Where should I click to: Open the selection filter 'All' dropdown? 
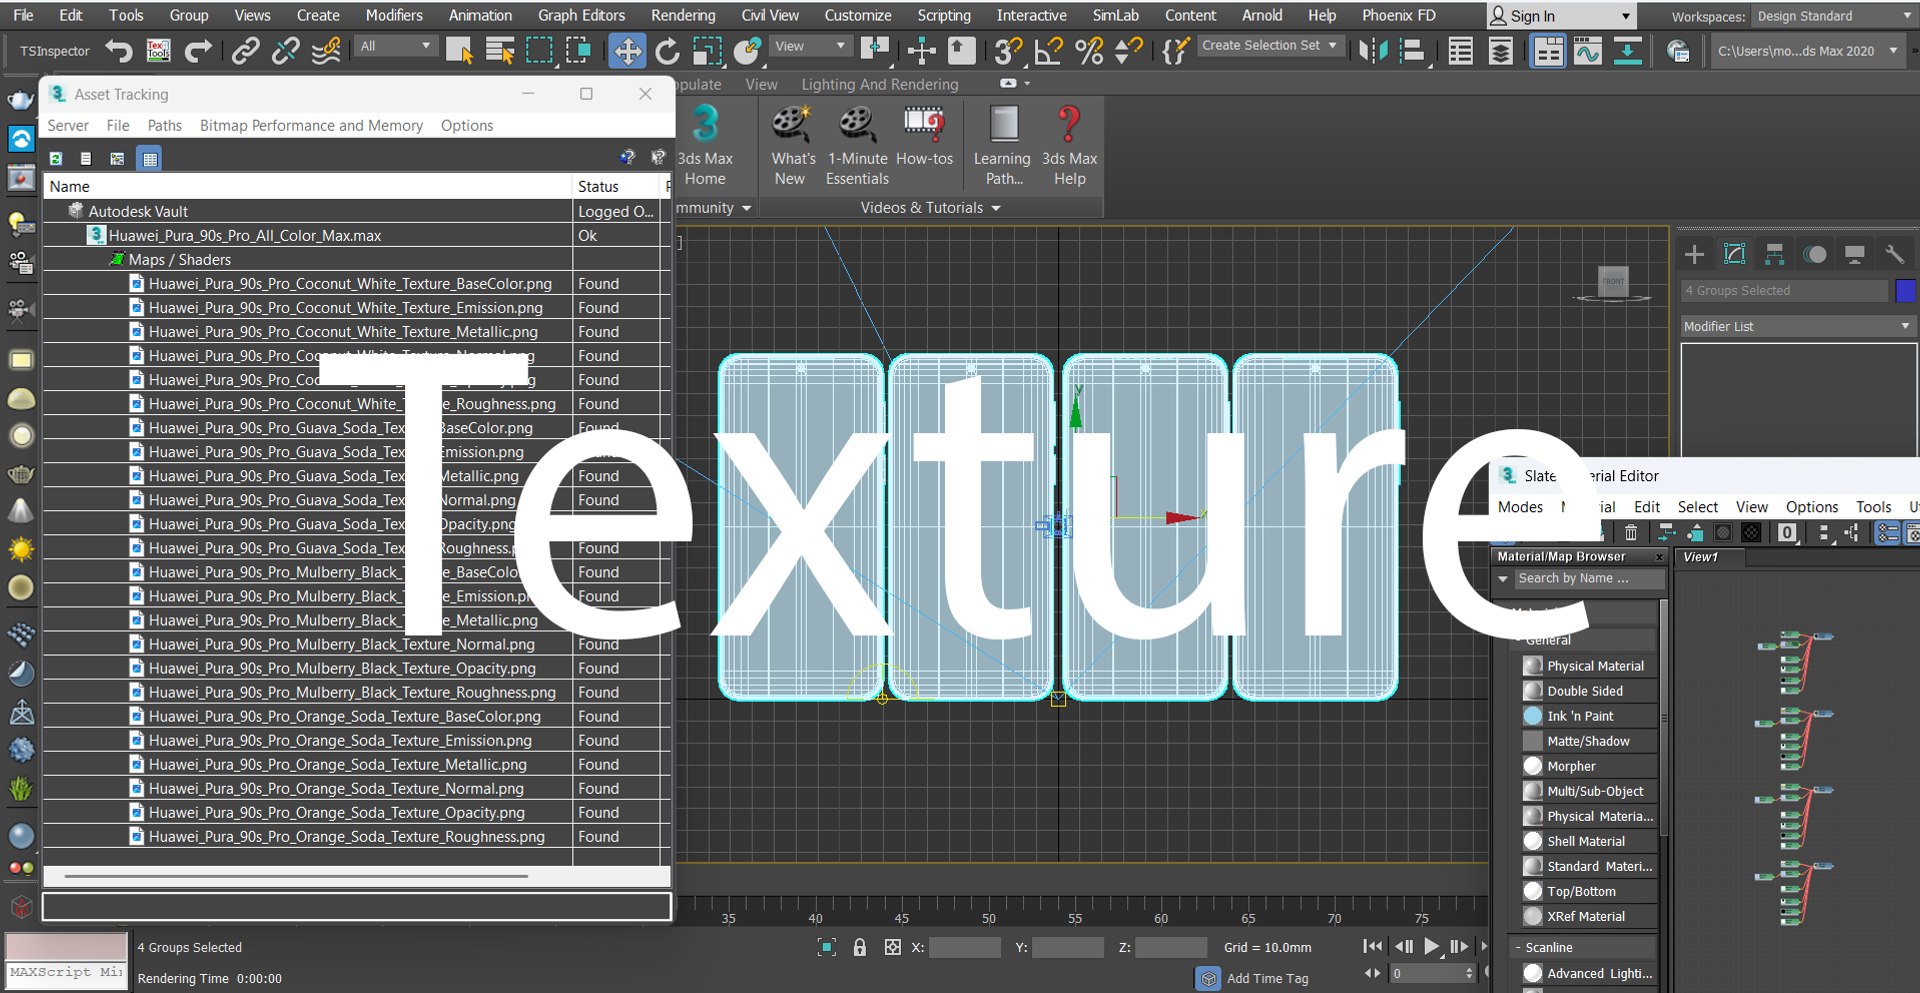[396, 46]
